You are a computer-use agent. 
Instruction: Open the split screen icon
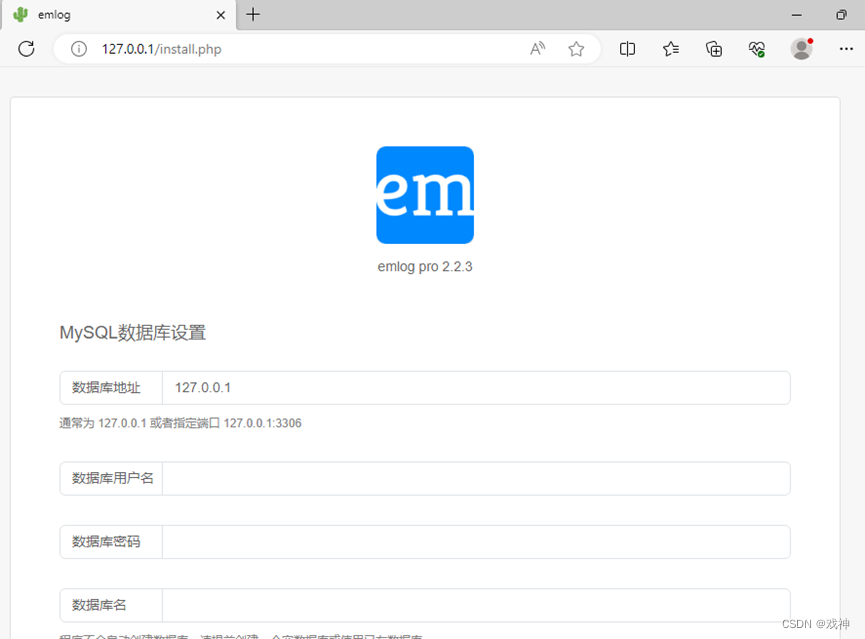click(628, 48)
